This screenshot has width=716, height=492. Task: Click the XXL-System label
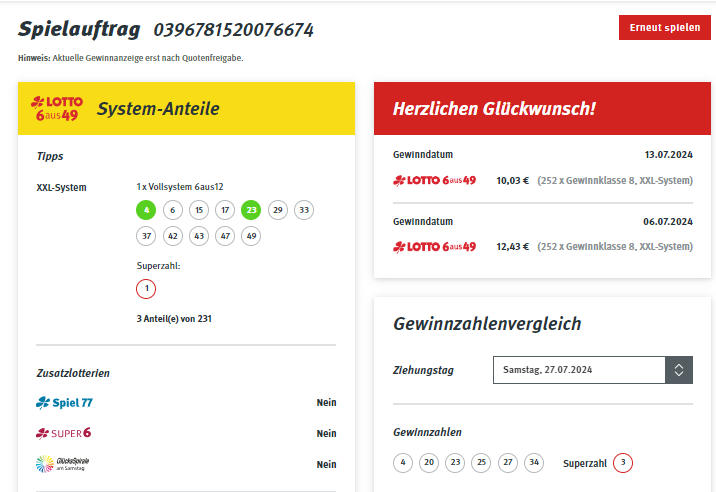(61, 187)
